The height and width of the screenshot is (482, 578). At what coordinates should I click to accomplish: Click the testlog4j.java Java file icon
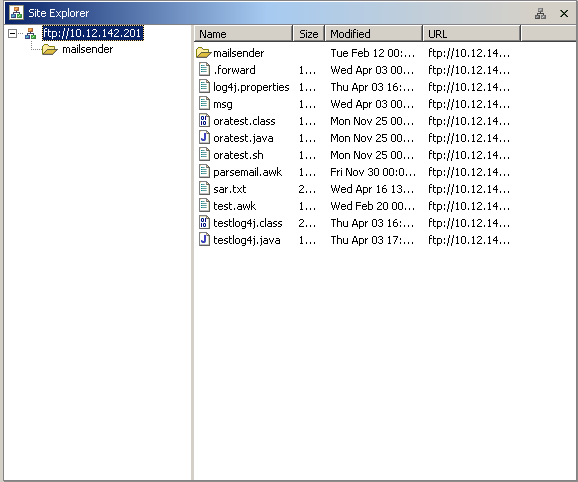(x=204, y=239)
